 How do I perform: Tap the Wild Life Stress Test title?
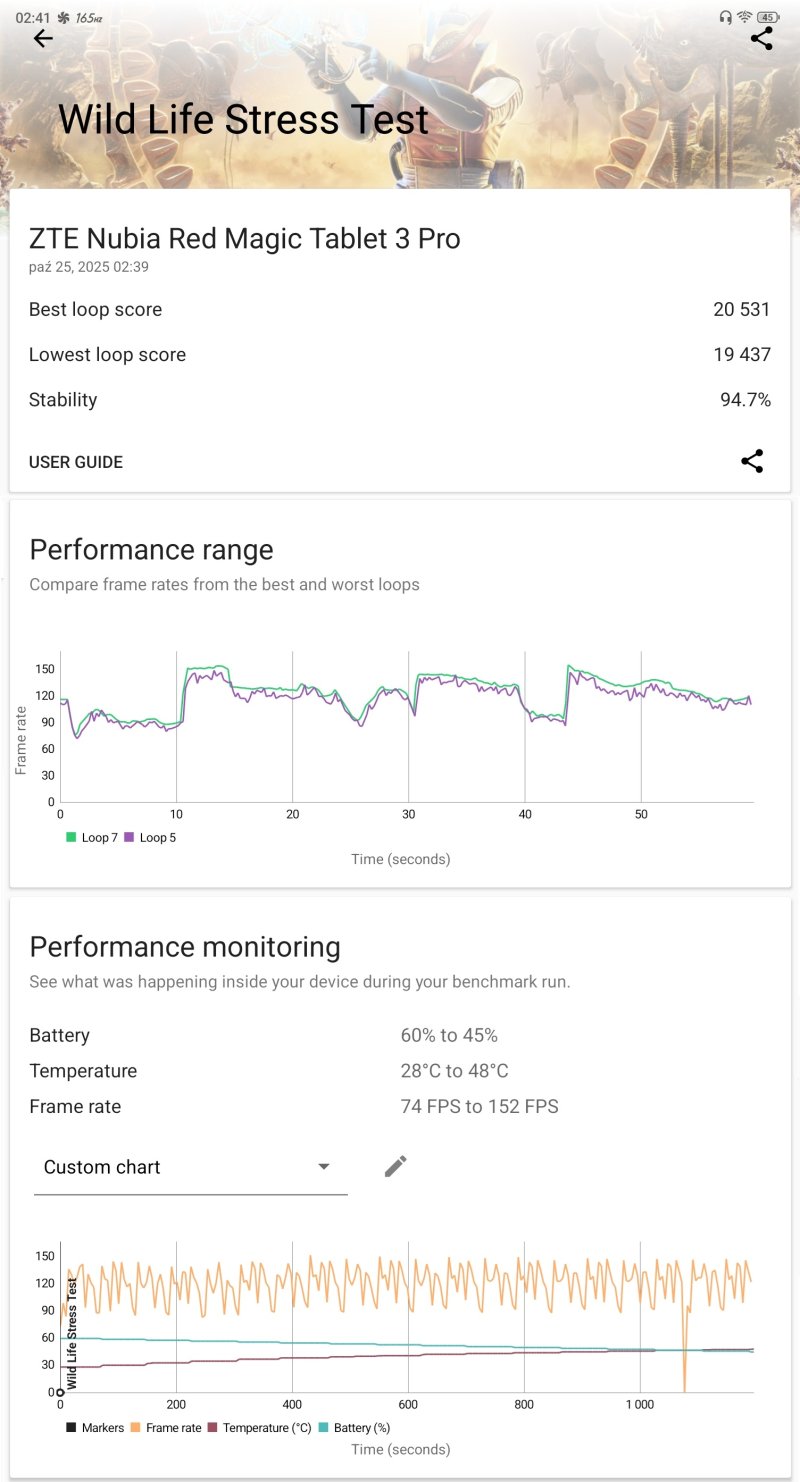point(243,120)
